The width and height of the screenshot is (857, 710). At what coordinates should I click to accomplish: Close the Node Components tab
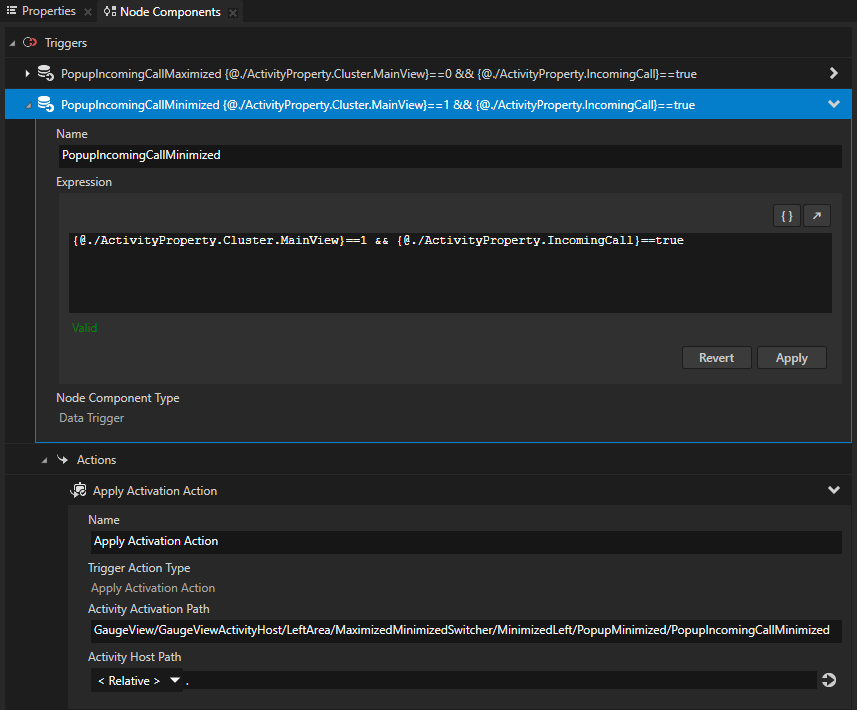(x=233, y=12)
